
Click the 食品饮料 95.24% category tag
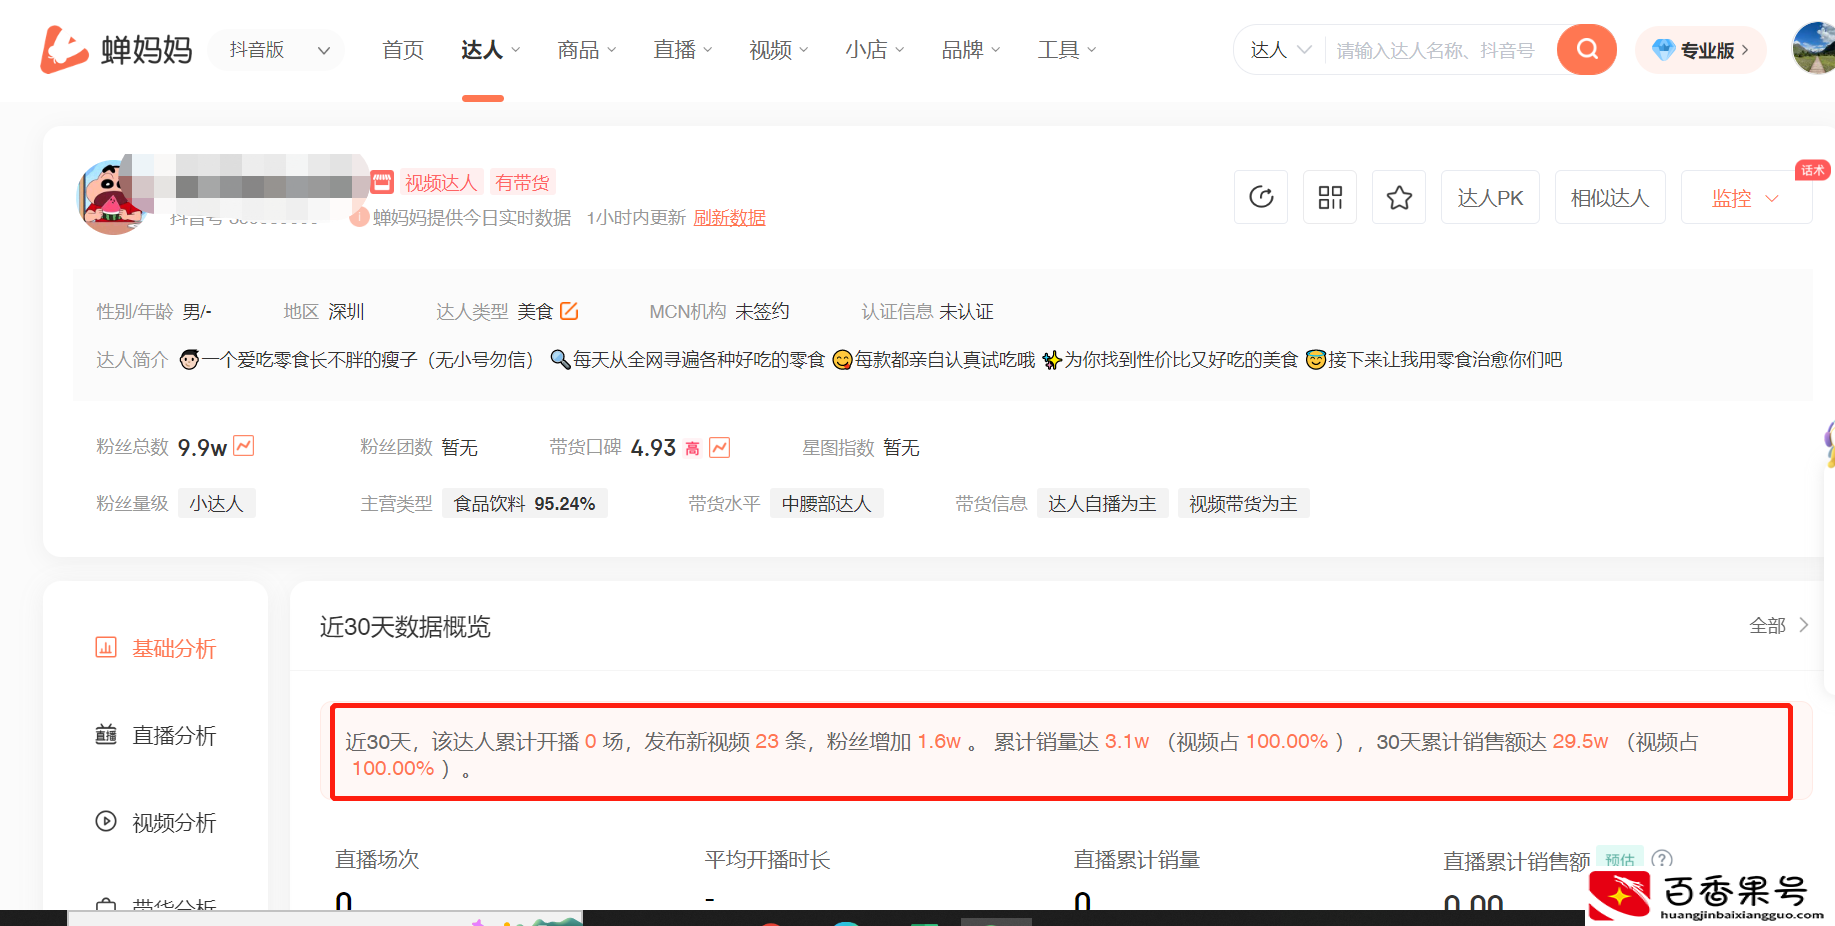pyautogui.click(x=525, y=503)
